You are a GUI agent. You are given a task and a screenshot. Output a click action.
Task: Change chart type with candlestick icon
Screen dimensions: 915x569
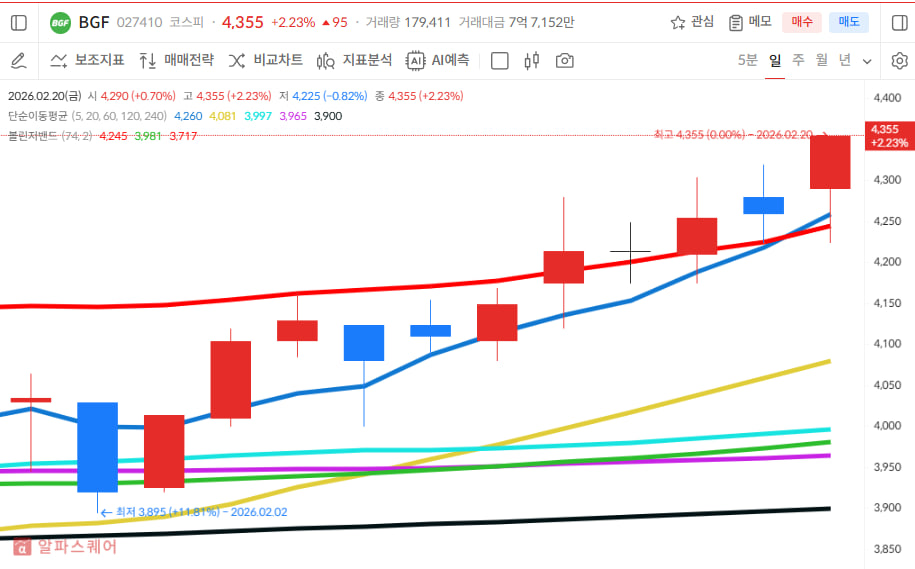[531, 61]
